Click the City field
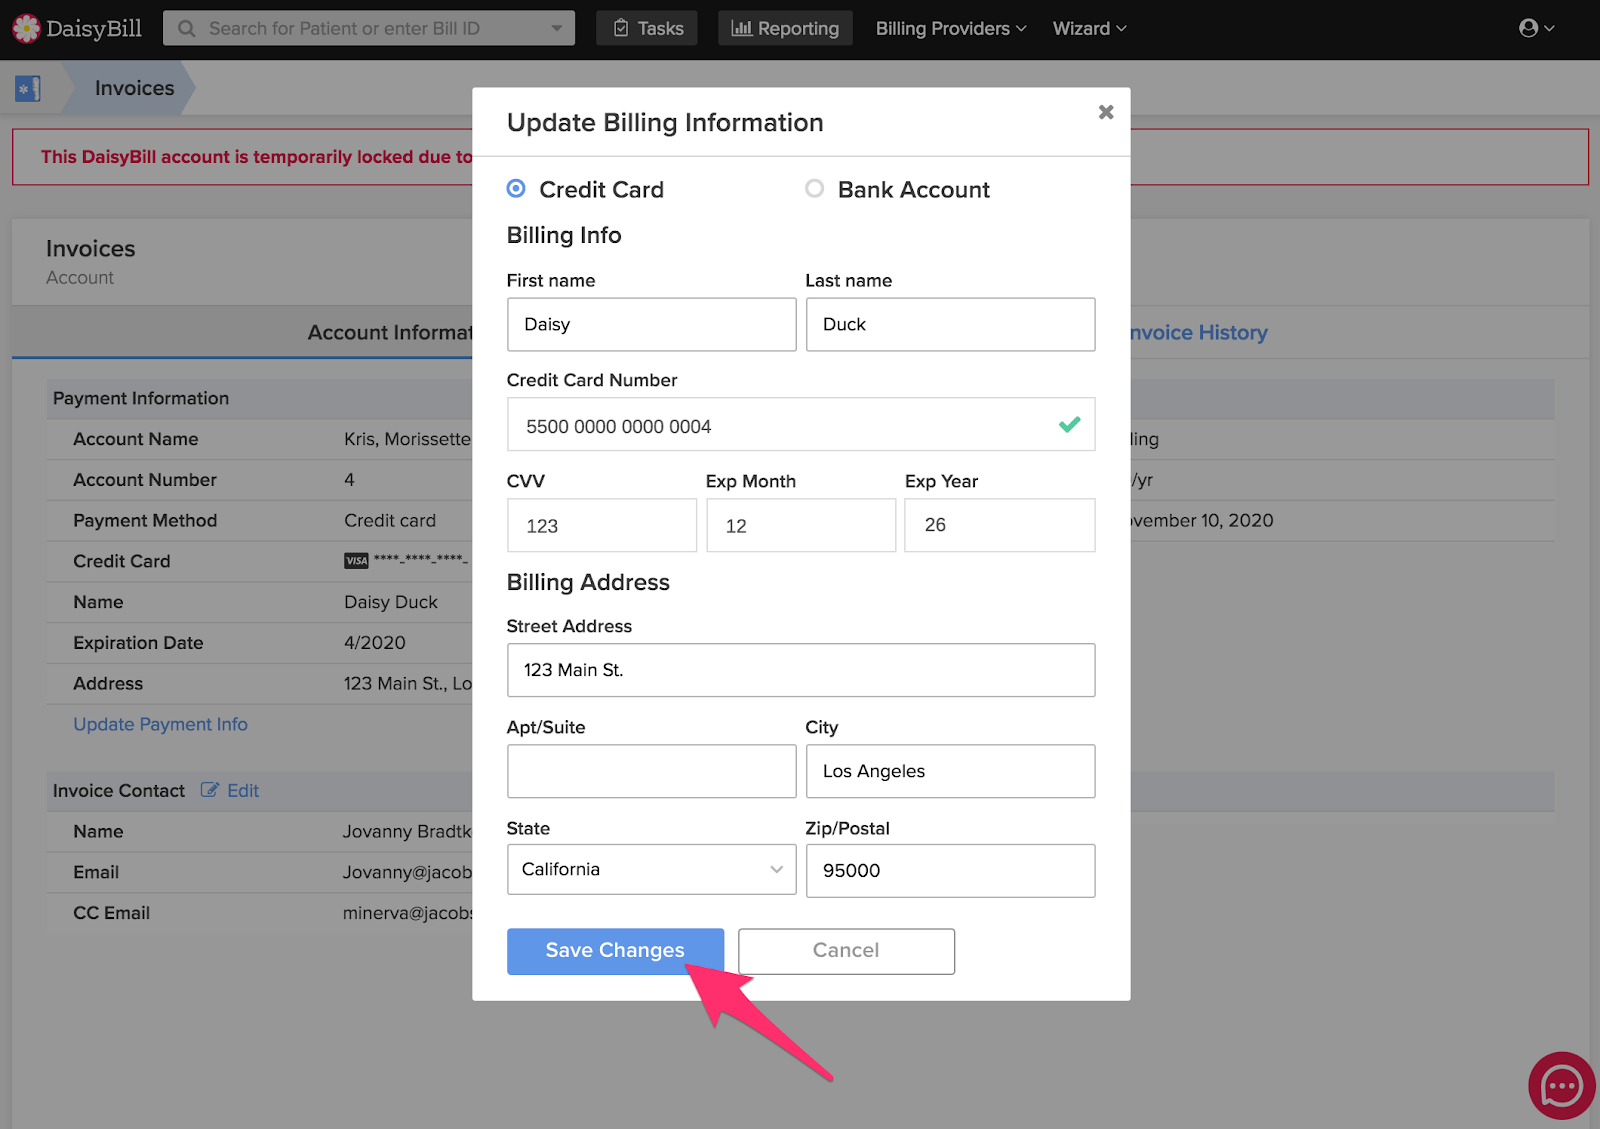This screenshot has height=1129, width=1600. (950, 771)
